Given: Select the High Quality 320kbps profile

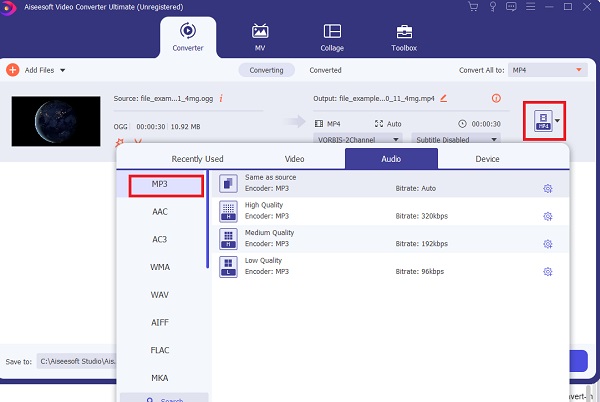Looking at the screenshot, I should [x=390, y=211].
